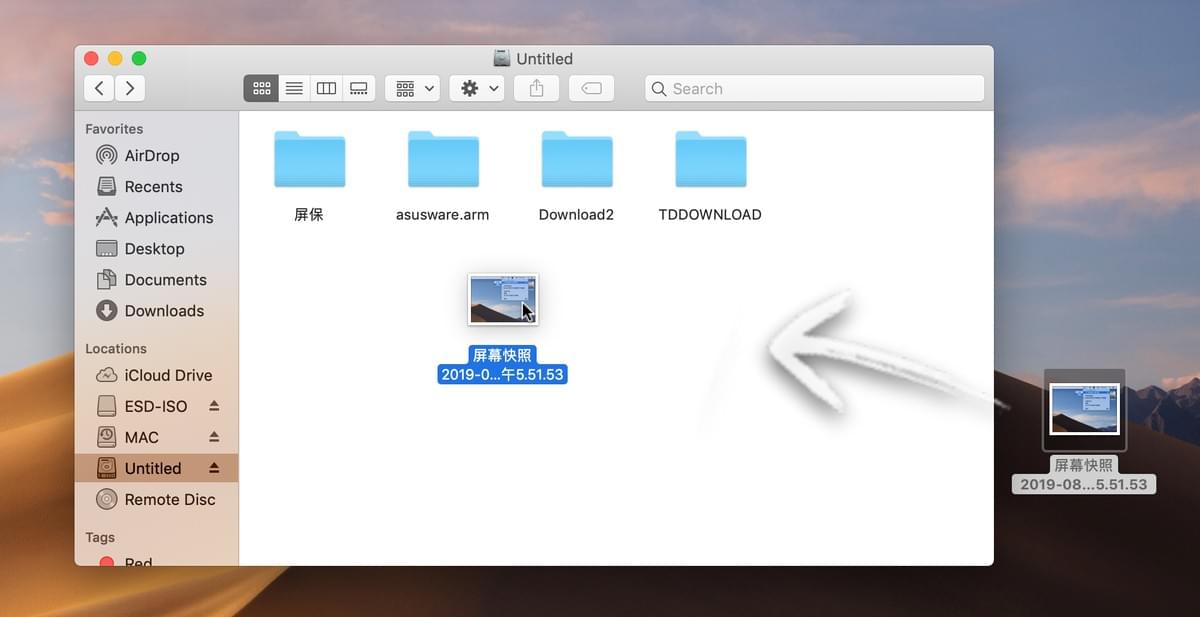Click into the Search field
1200x617 pixels.
coord(814,88)
